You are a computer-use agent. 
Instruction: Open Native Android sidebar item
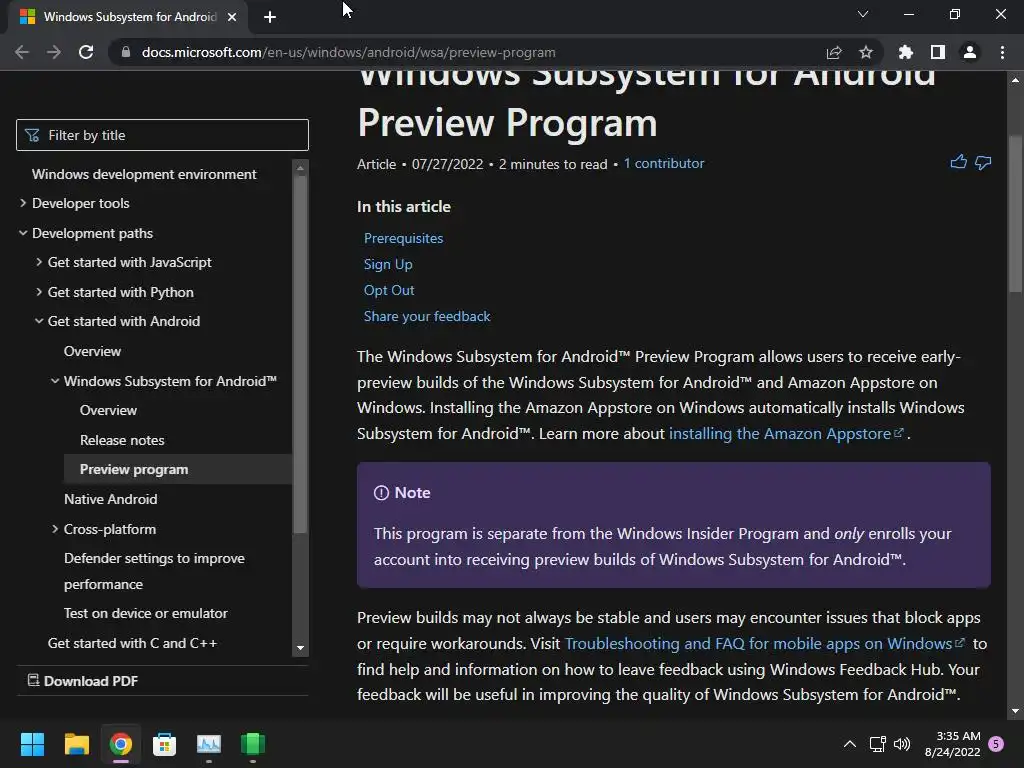pos(110,499)
